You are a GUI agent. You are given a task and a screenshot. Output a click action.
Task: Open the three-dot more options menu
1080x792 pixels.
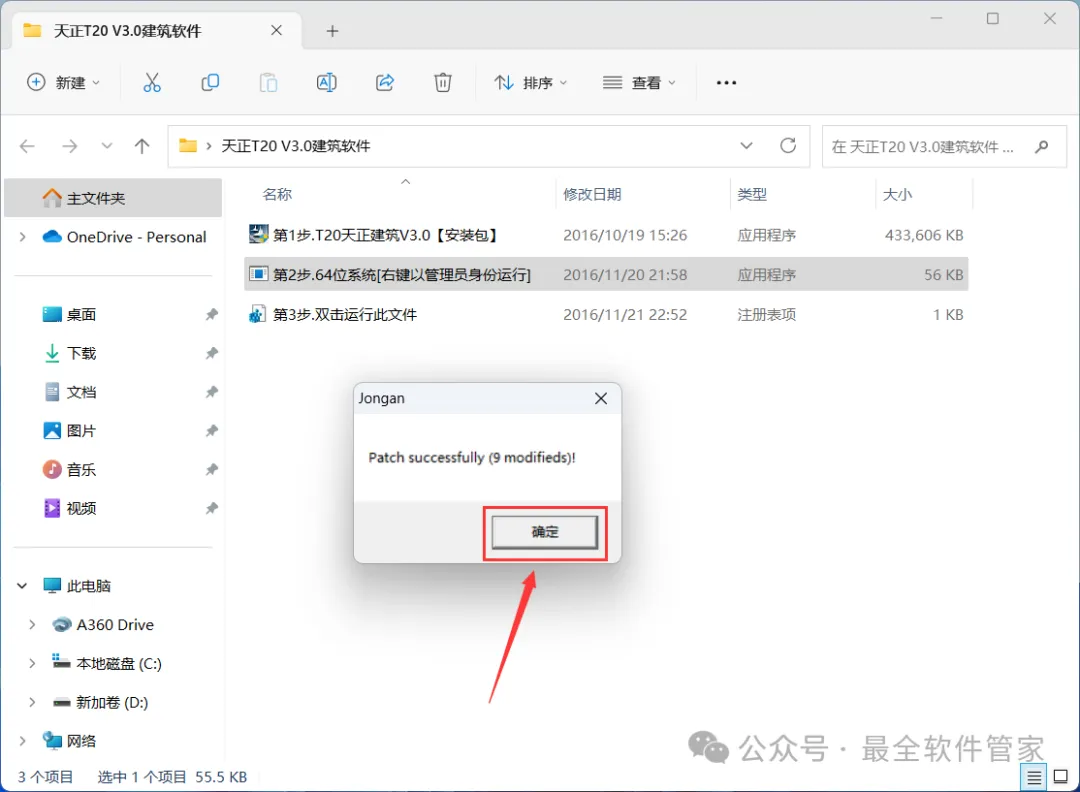click(x=726, y=83)
